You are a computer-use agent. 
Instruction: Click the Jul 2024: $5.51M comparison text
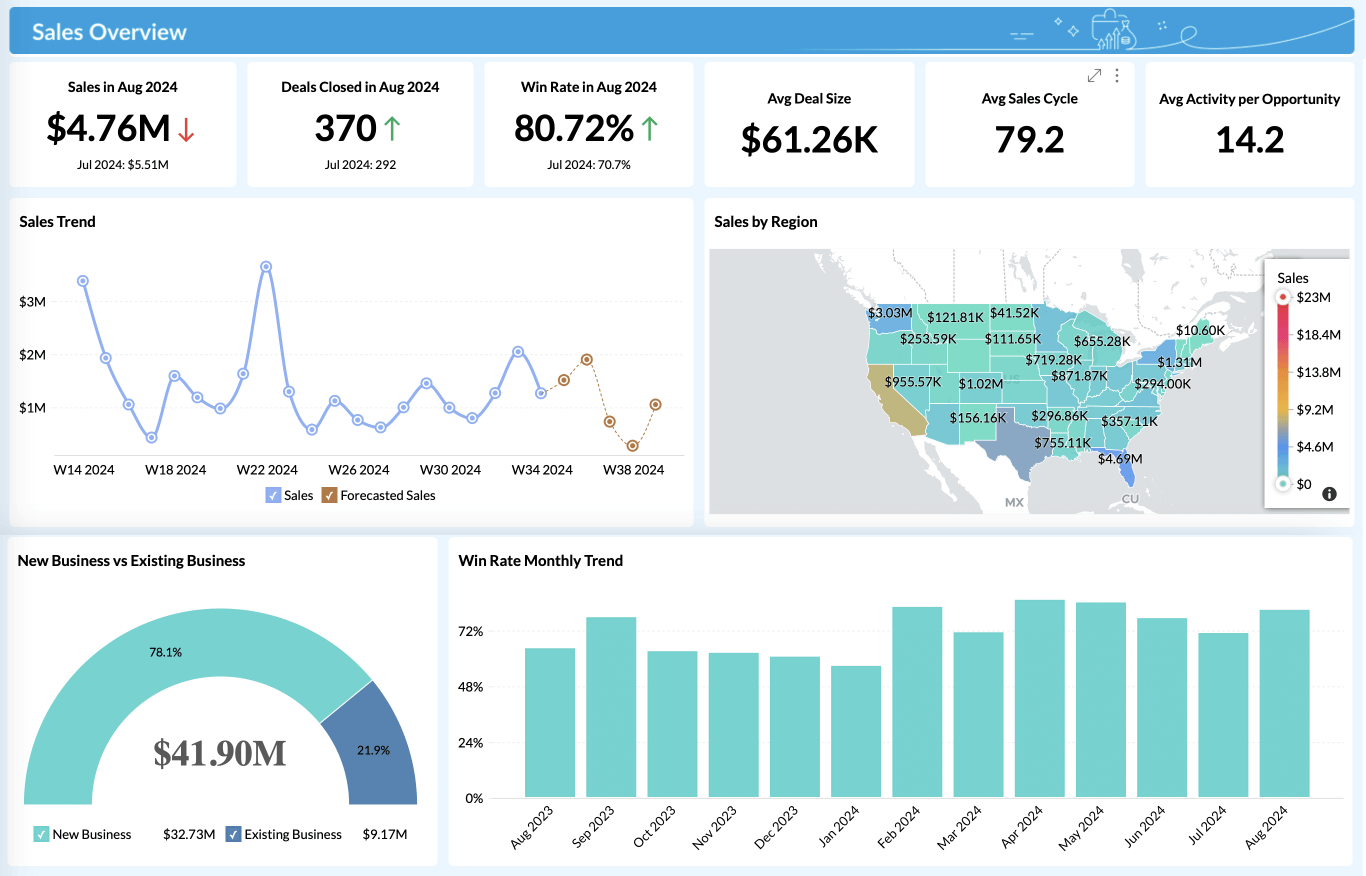coord(123,164)
